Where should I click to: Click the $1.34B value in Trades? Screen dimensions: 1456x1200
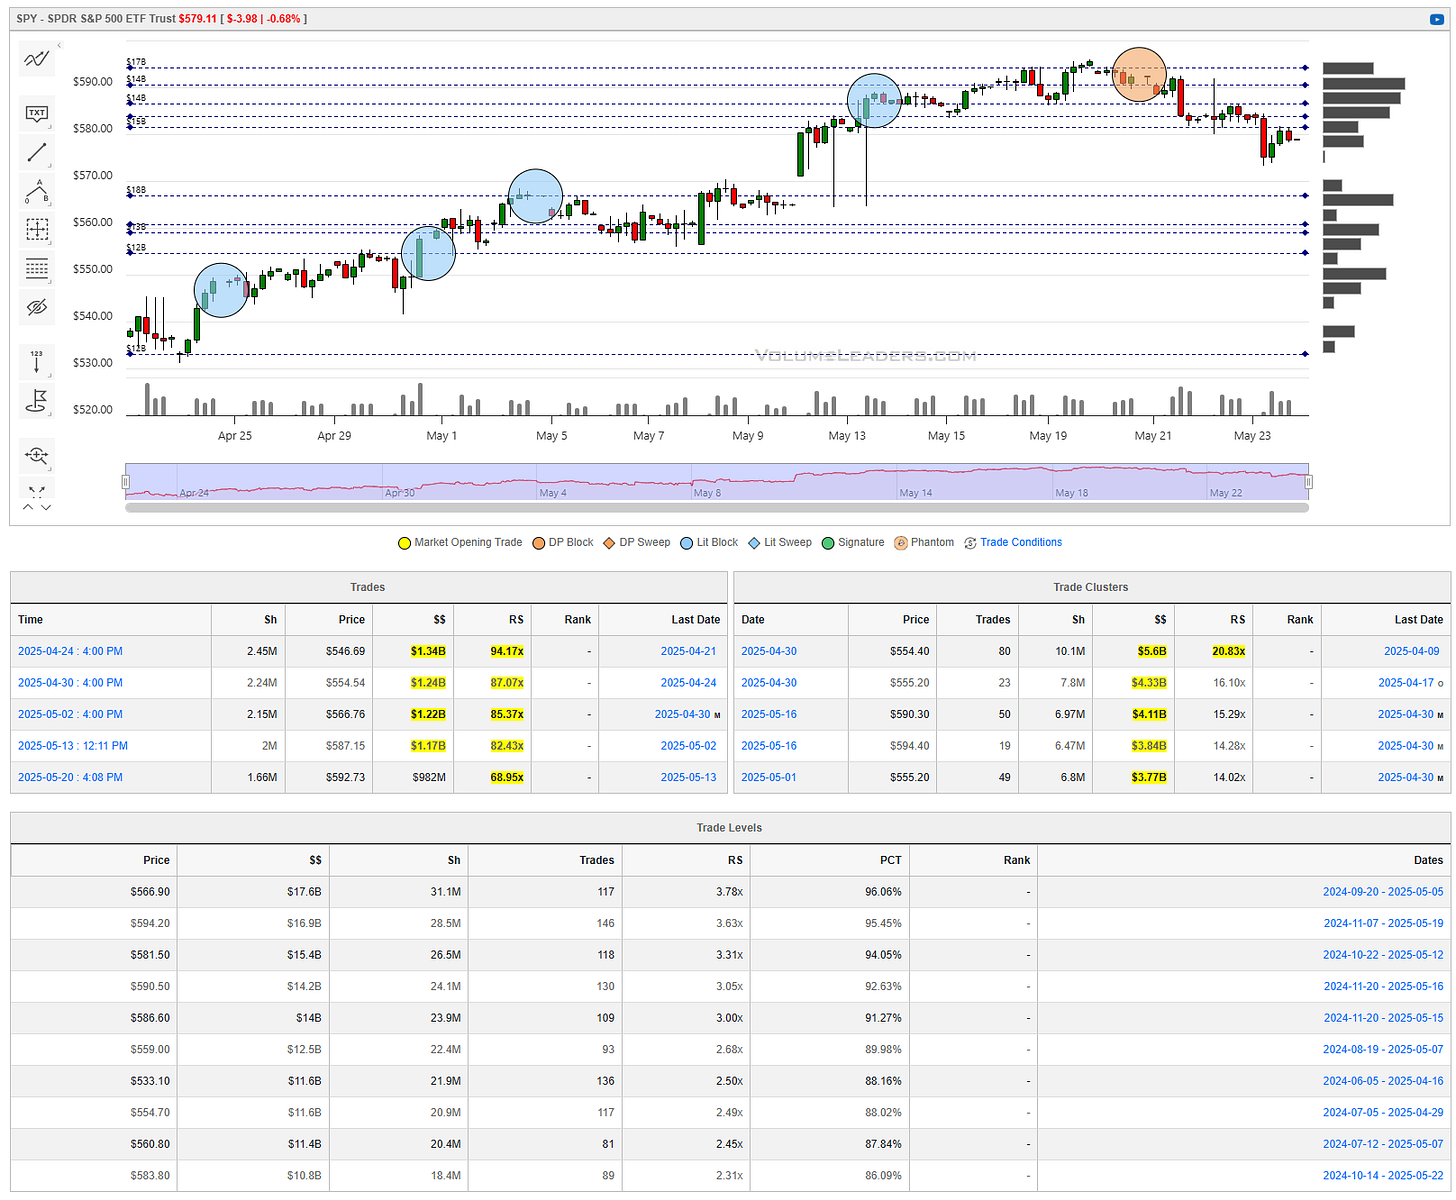click(428, 652)
